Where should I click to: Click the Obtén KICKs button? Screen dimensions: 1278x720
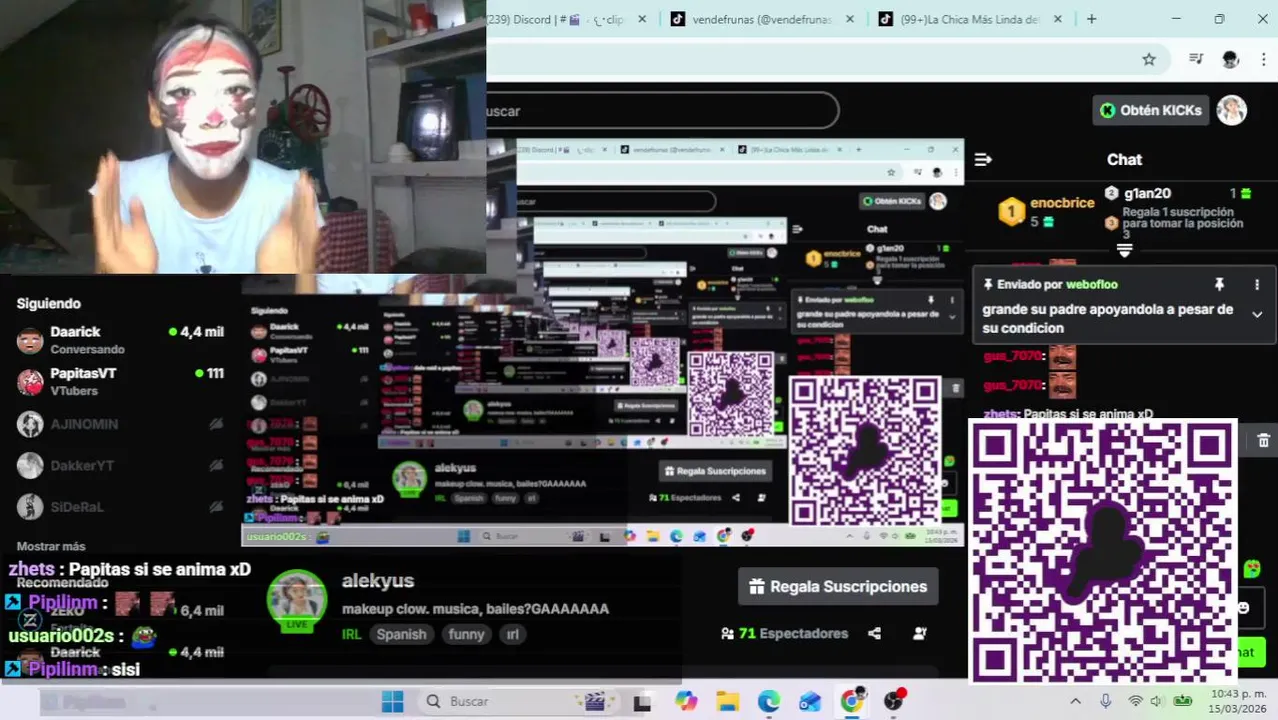[1150, 110]
